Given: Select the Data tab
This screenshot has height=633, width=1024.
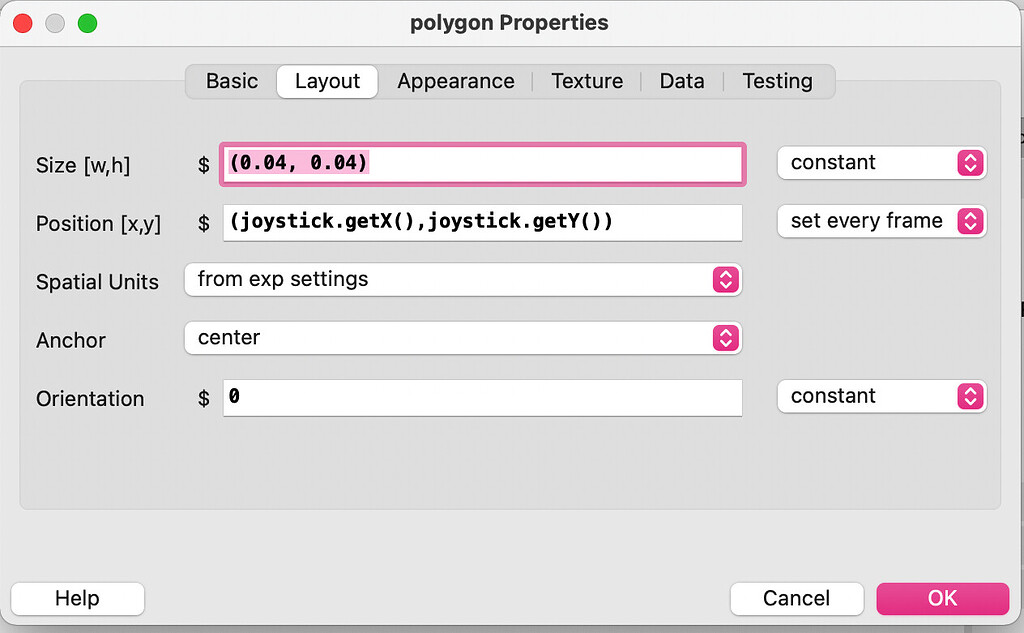Looking at the screenshot, I should [x=681, y=81].
